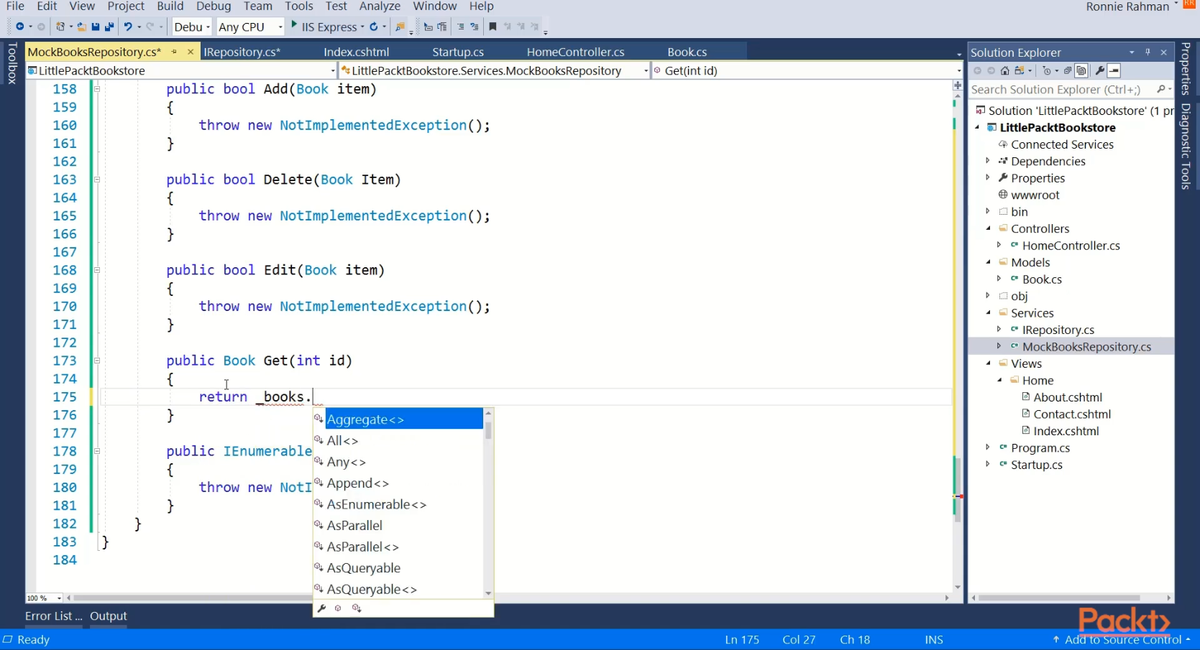Screen dimensions: 1200x650
Task: Pin the Solution Explorer panel
Action: (x=1148, y=52)
